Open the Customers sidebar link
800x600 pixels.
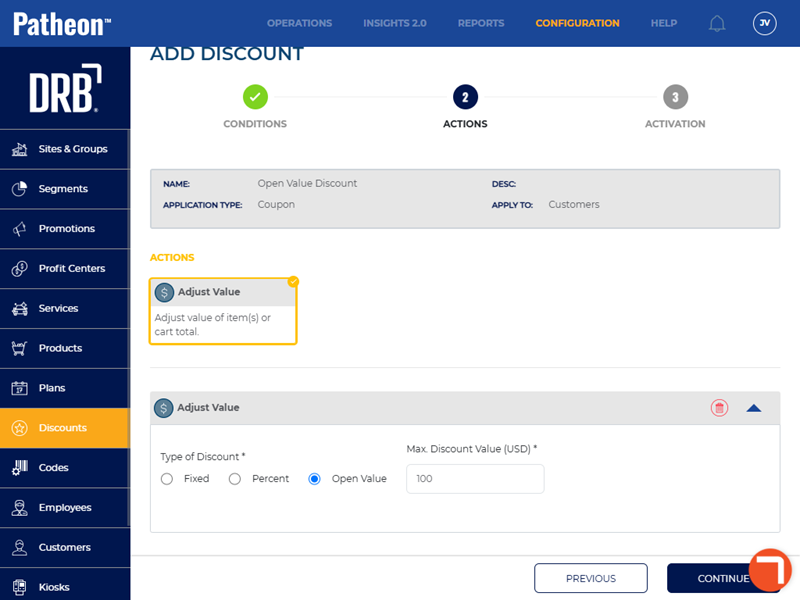tap(65, 547)
